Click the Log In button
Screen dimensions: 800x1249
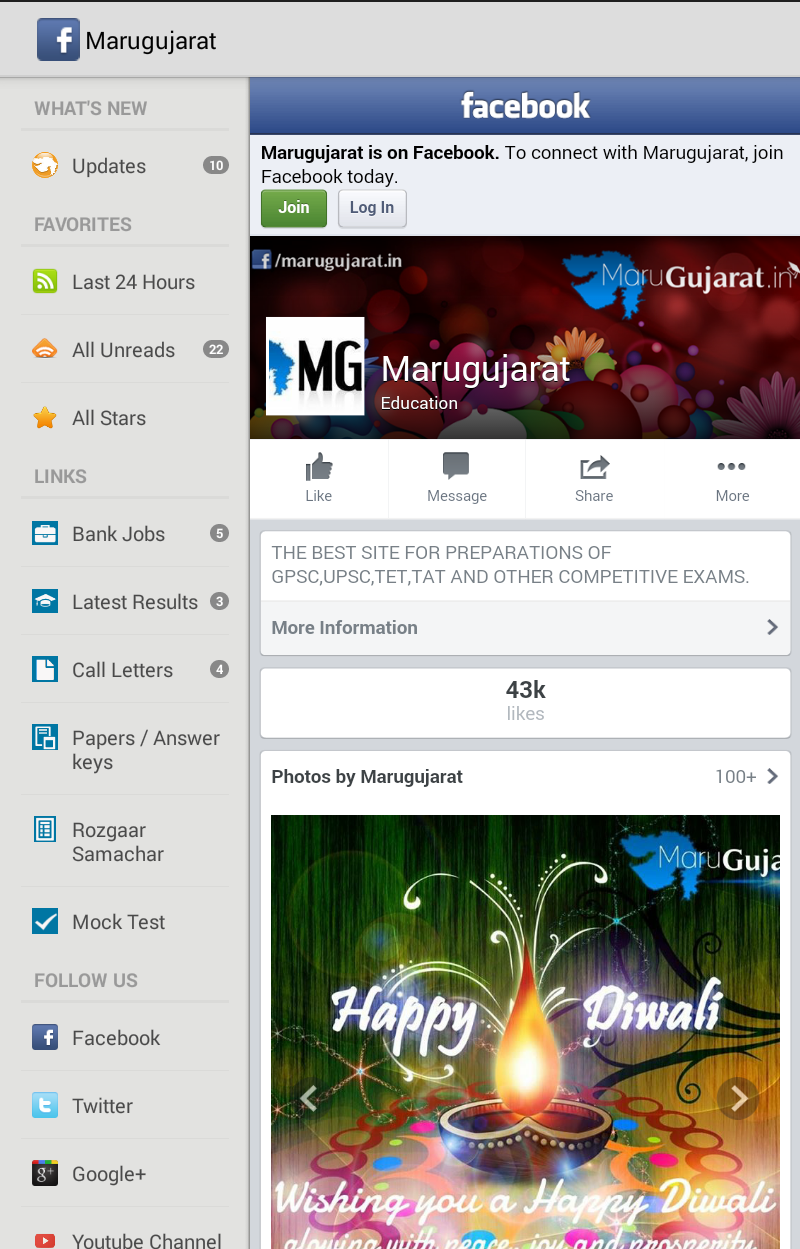pos(372,208)
